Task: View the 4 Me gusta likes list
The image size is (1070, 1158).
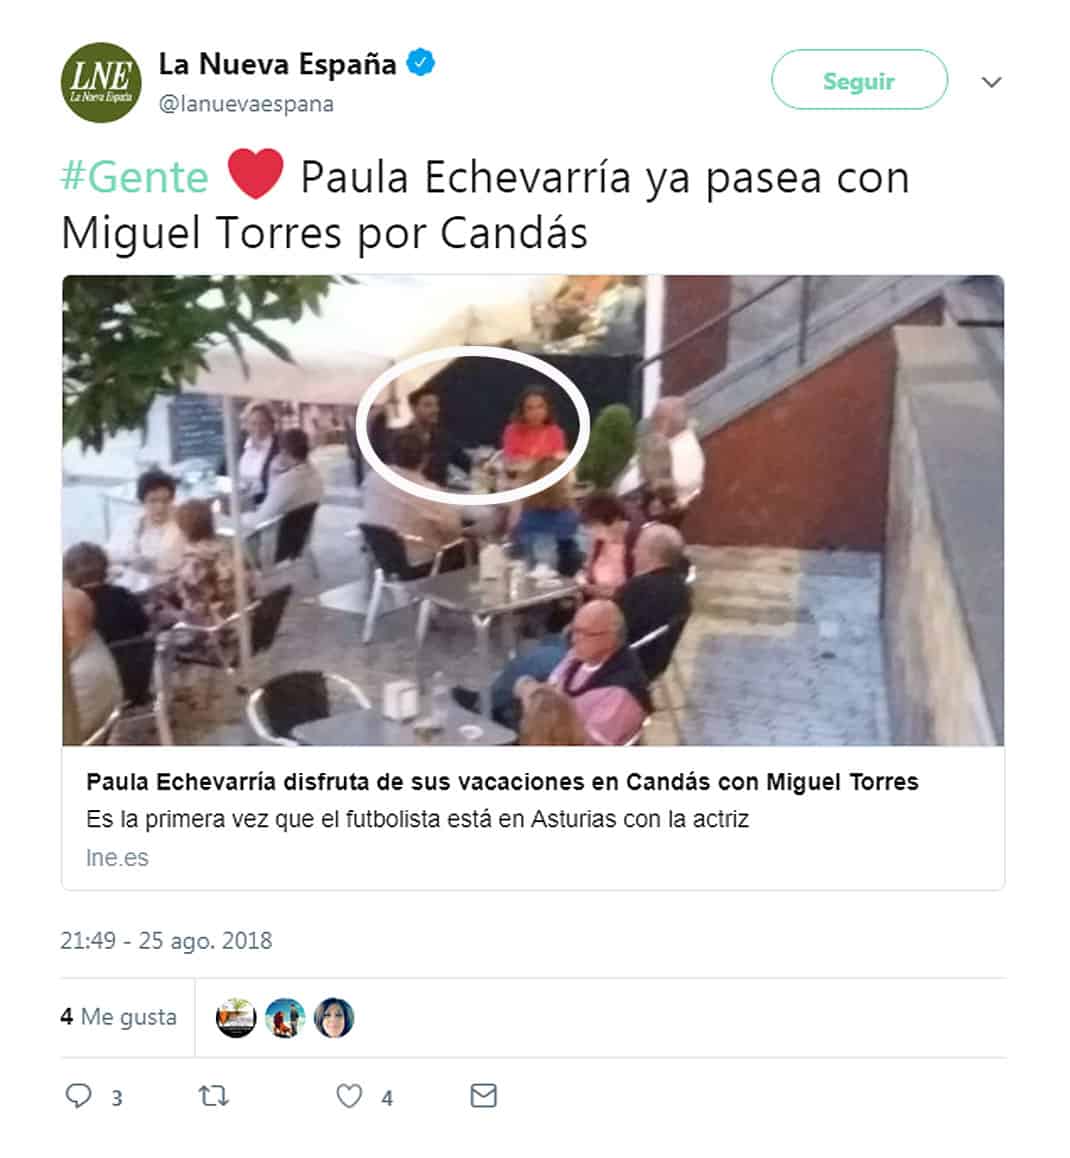Action: (119, 1017)
